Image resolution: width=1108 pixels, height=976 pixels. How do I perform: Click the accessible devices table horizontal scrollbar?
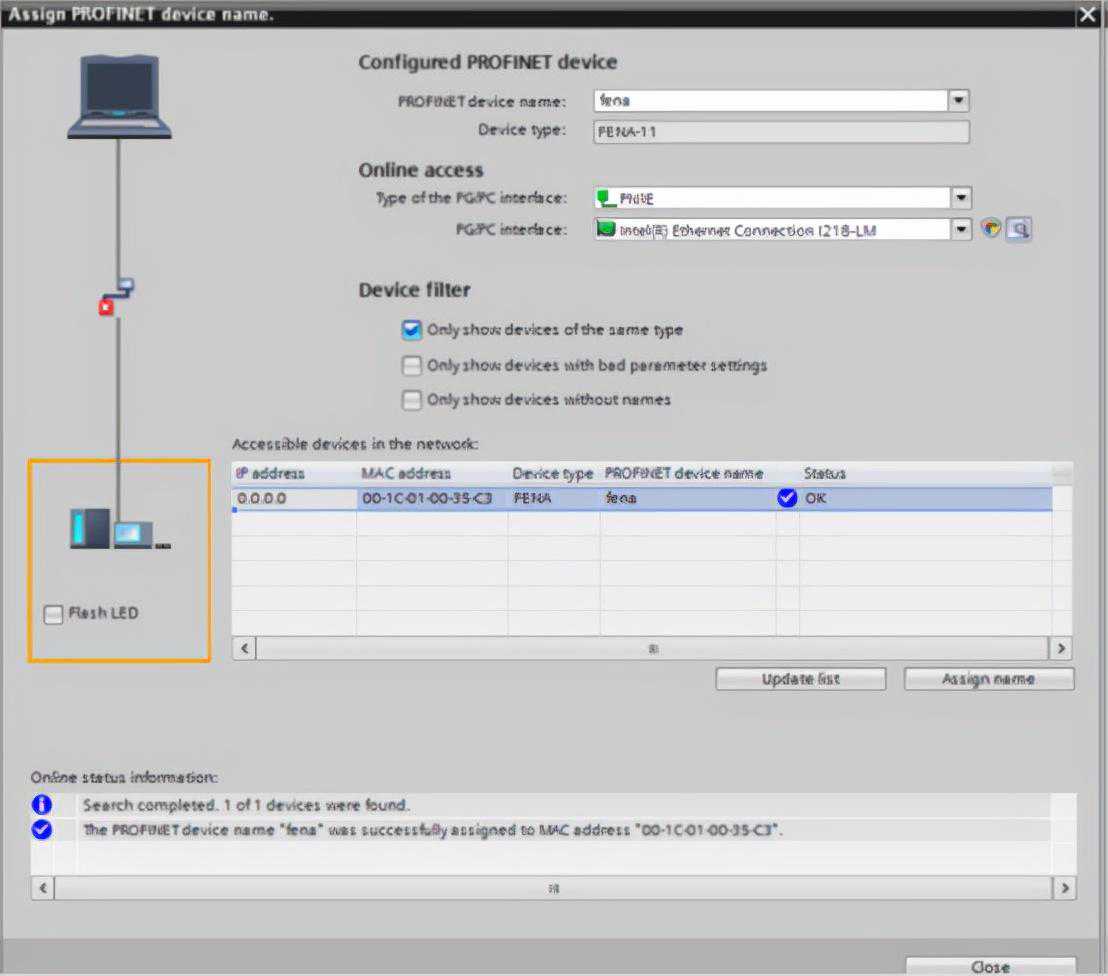652,648
